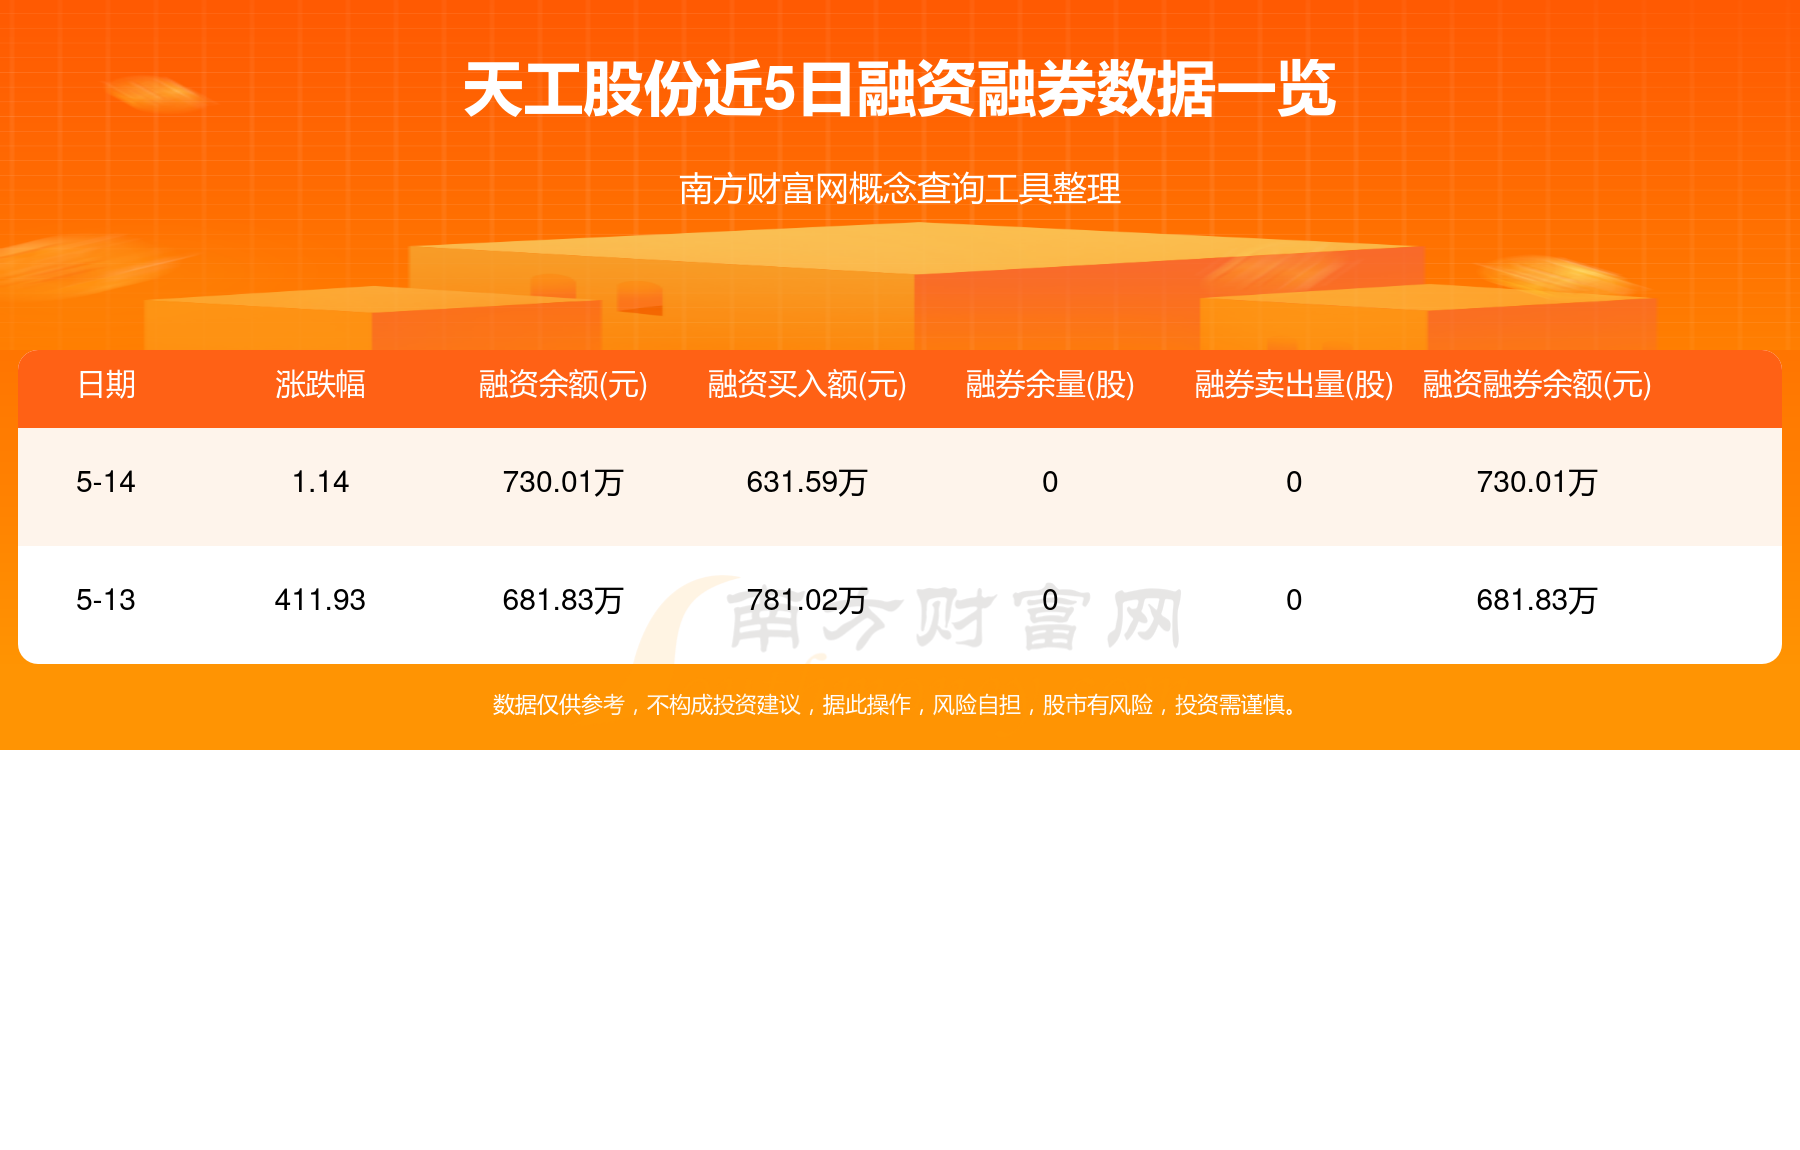Click the date cell 5-14
Viewport: 1800px width, 1150px height.
coord(106,482)
